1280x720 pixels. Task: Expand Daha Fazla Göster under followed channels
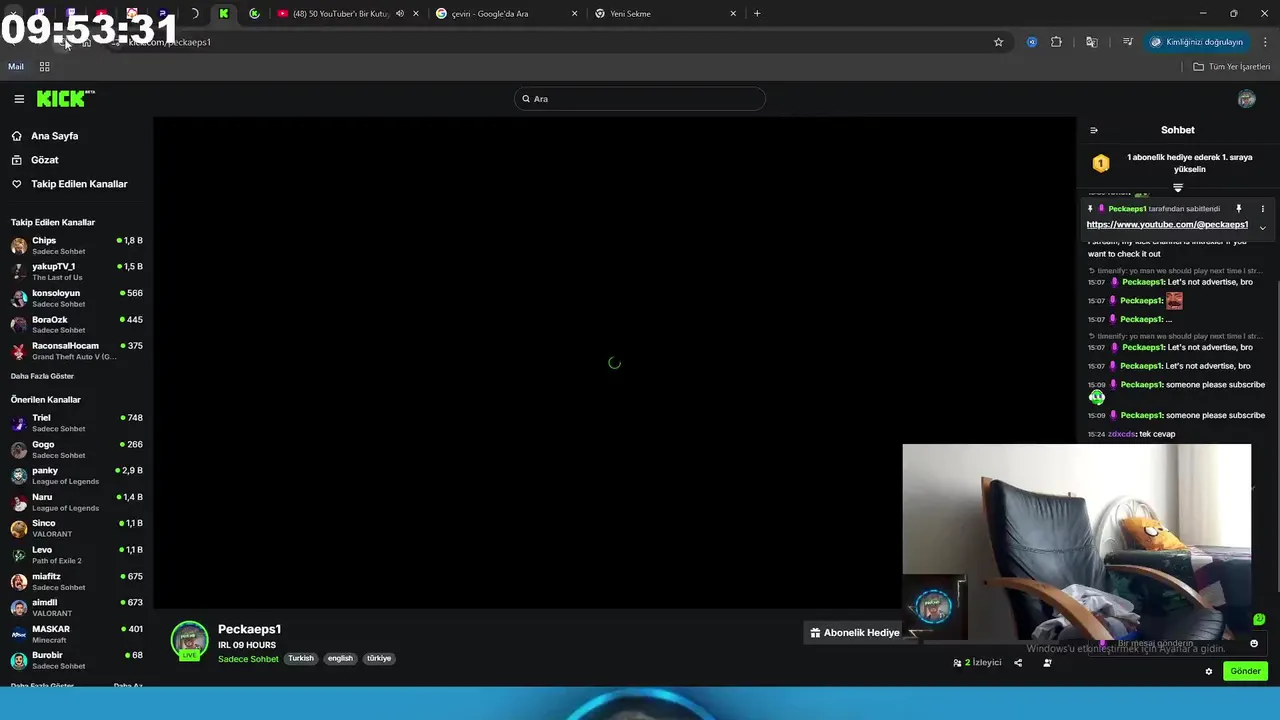42,376
